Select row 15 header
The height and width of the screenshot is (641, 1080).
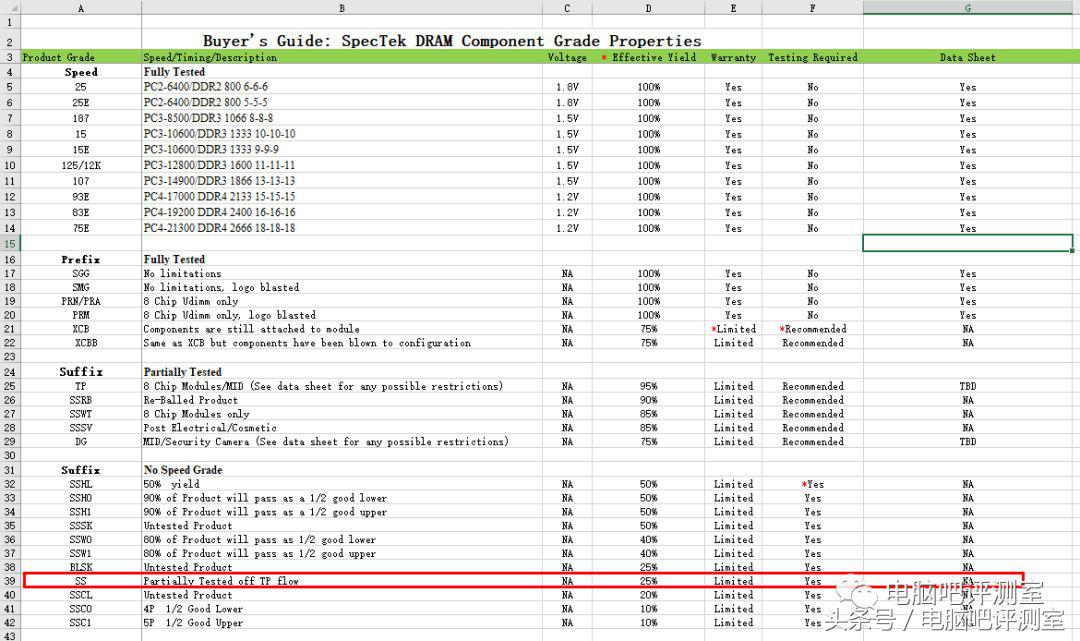pos(10,243)
